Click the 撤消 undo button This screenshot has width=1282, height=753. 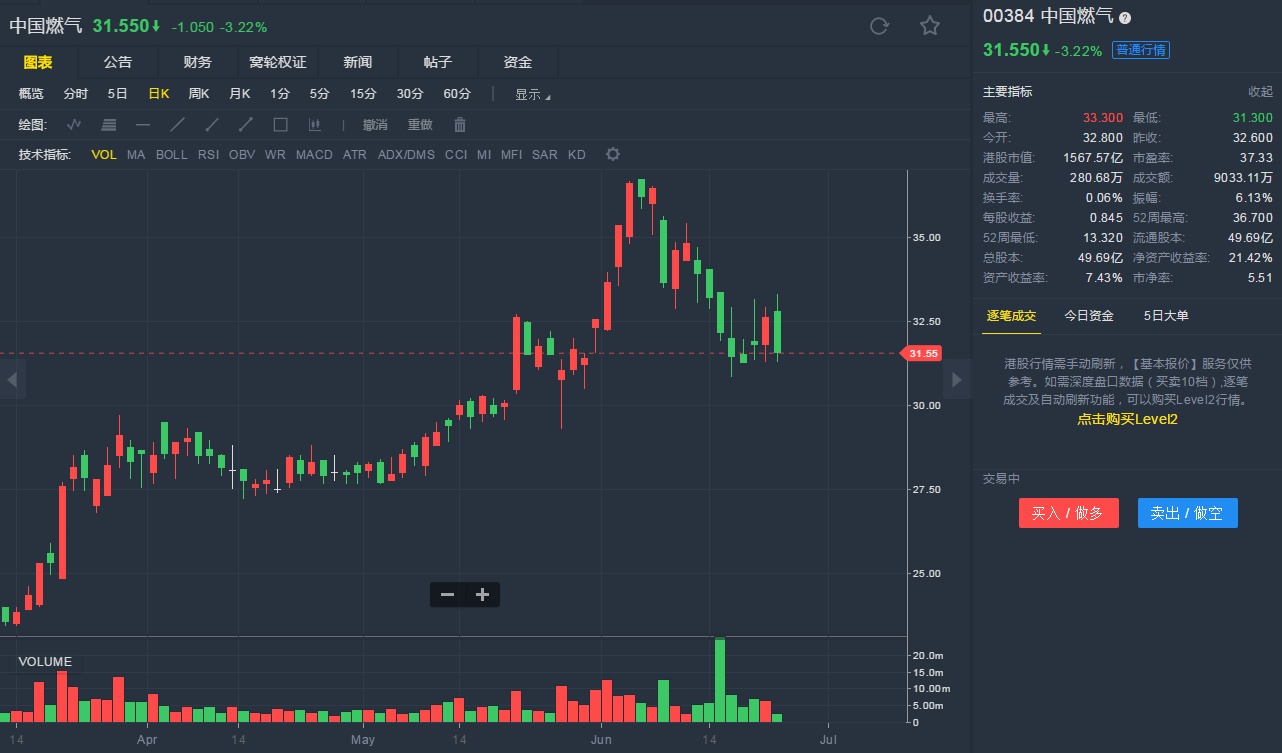click(375, 125)
